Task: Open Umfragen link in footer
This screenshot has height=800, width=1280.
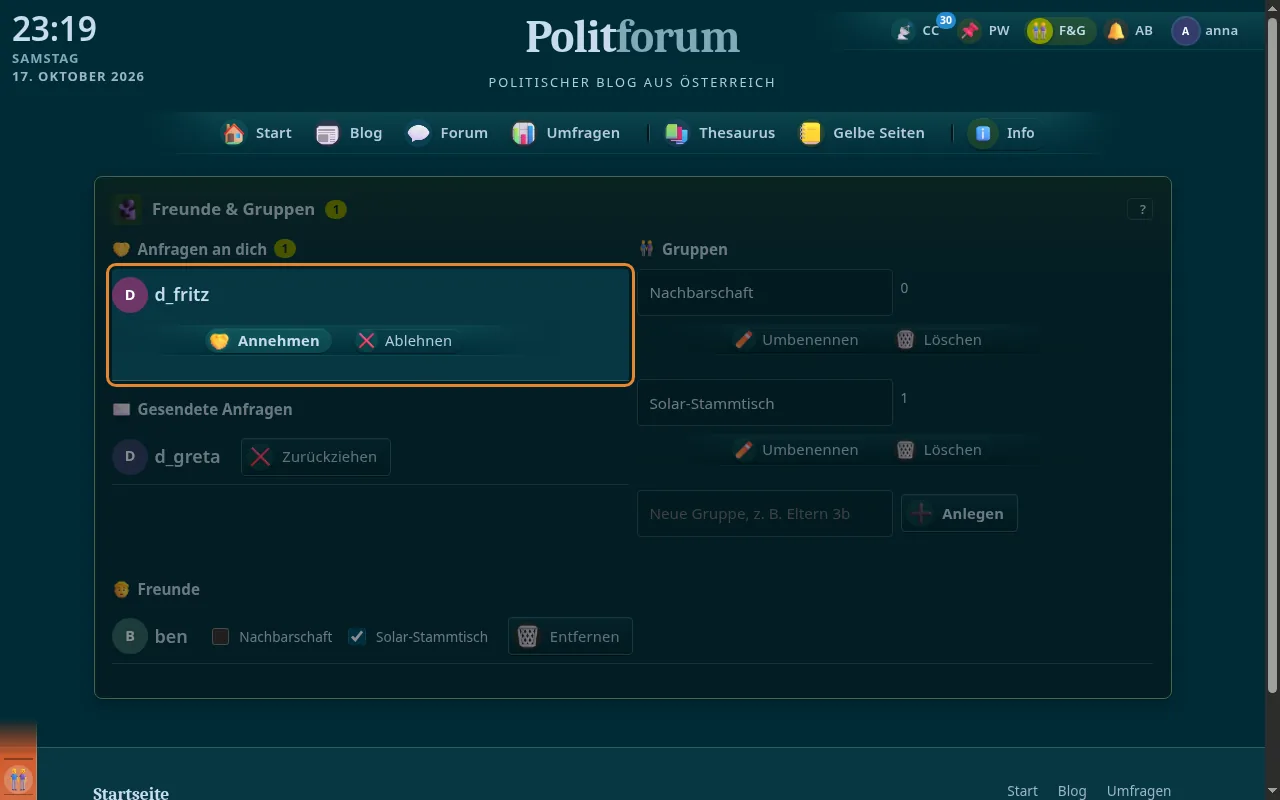Action: pos(1139,791)
